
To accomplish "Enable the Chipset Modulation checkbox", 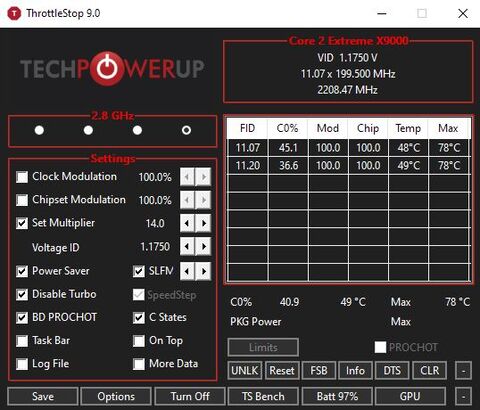I will [22, 200].
